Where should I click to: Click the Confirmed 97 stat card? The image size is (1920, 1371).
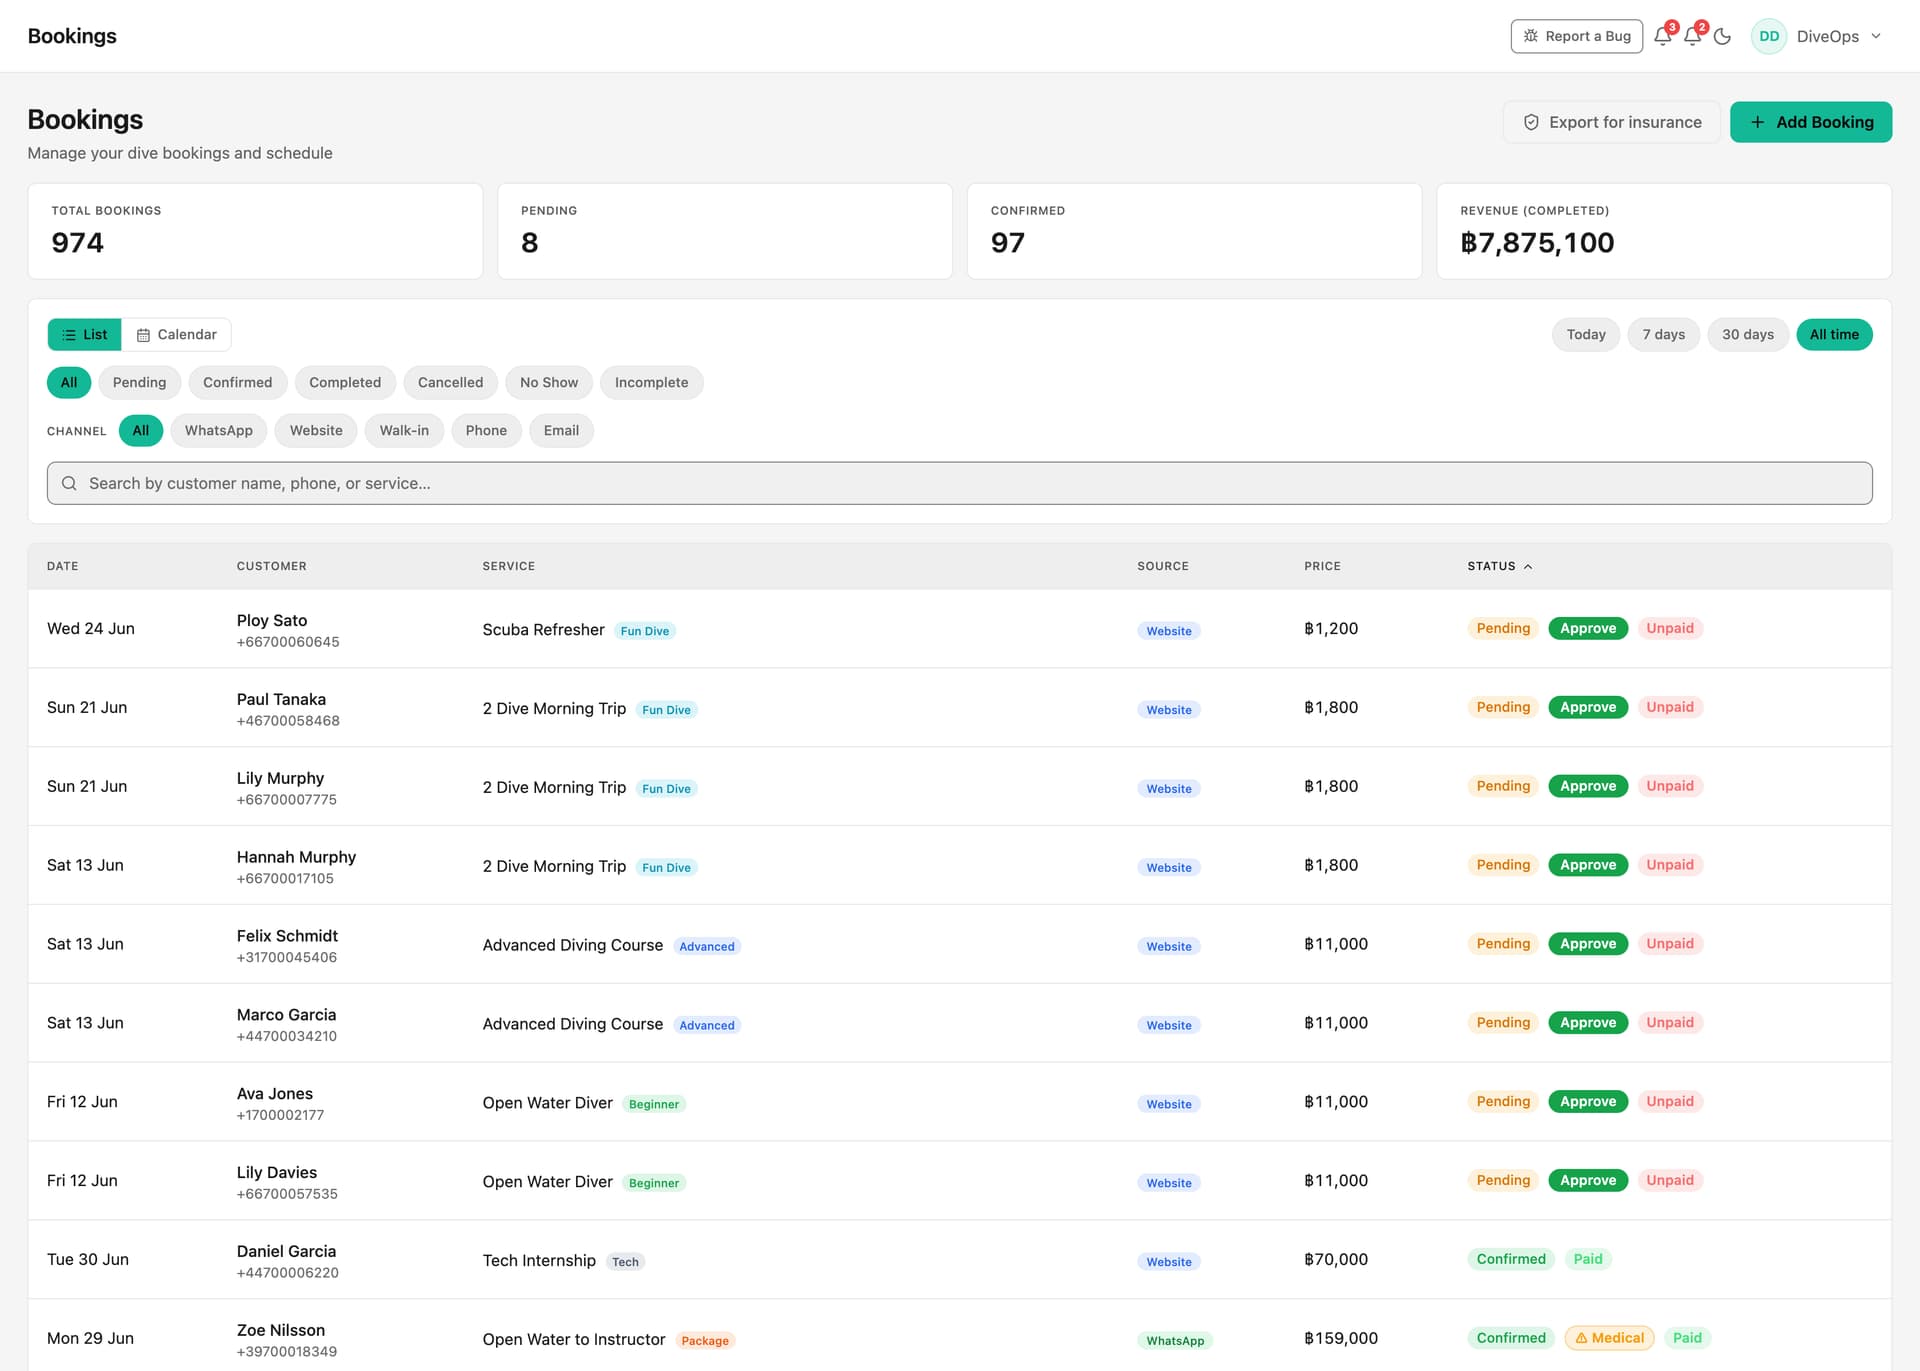pos(1194,232)
